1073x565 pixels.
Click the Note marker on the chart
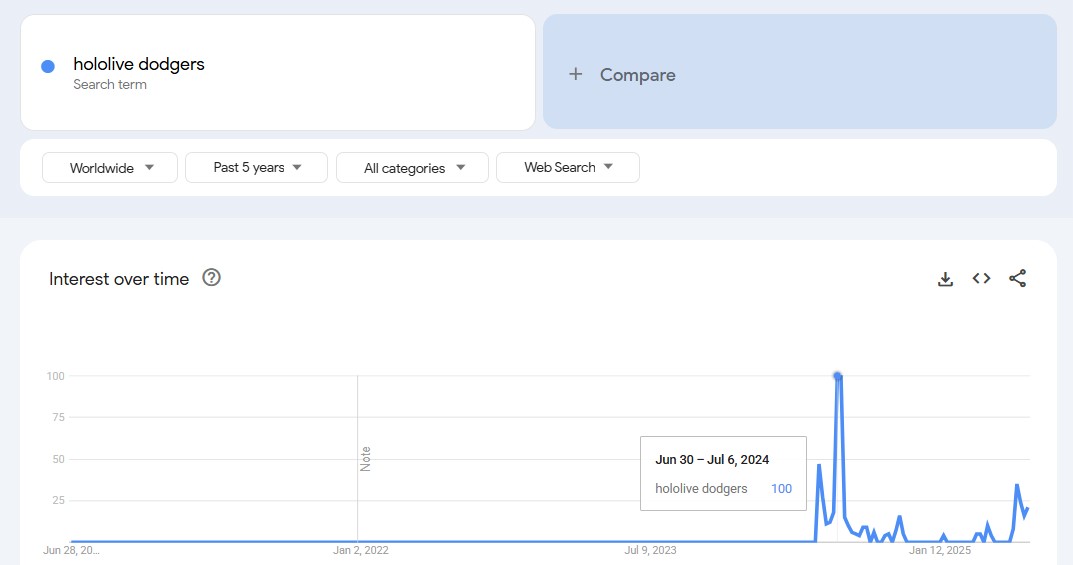point(365,459)
